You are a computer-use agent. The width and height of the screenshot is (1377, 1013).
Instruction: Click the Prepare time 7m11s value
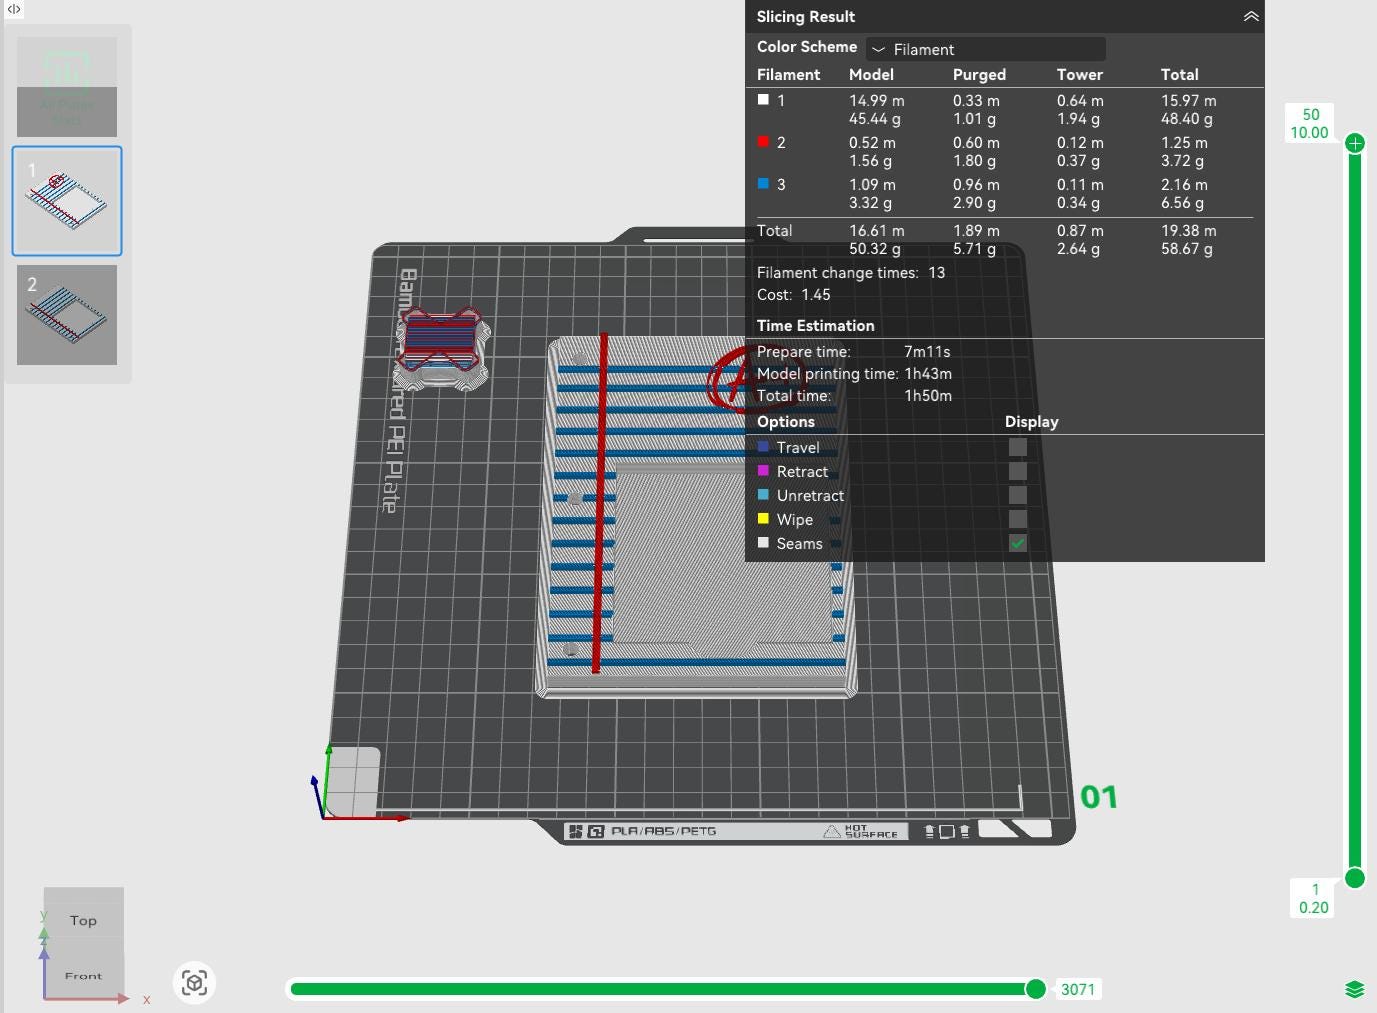[927, 351]
